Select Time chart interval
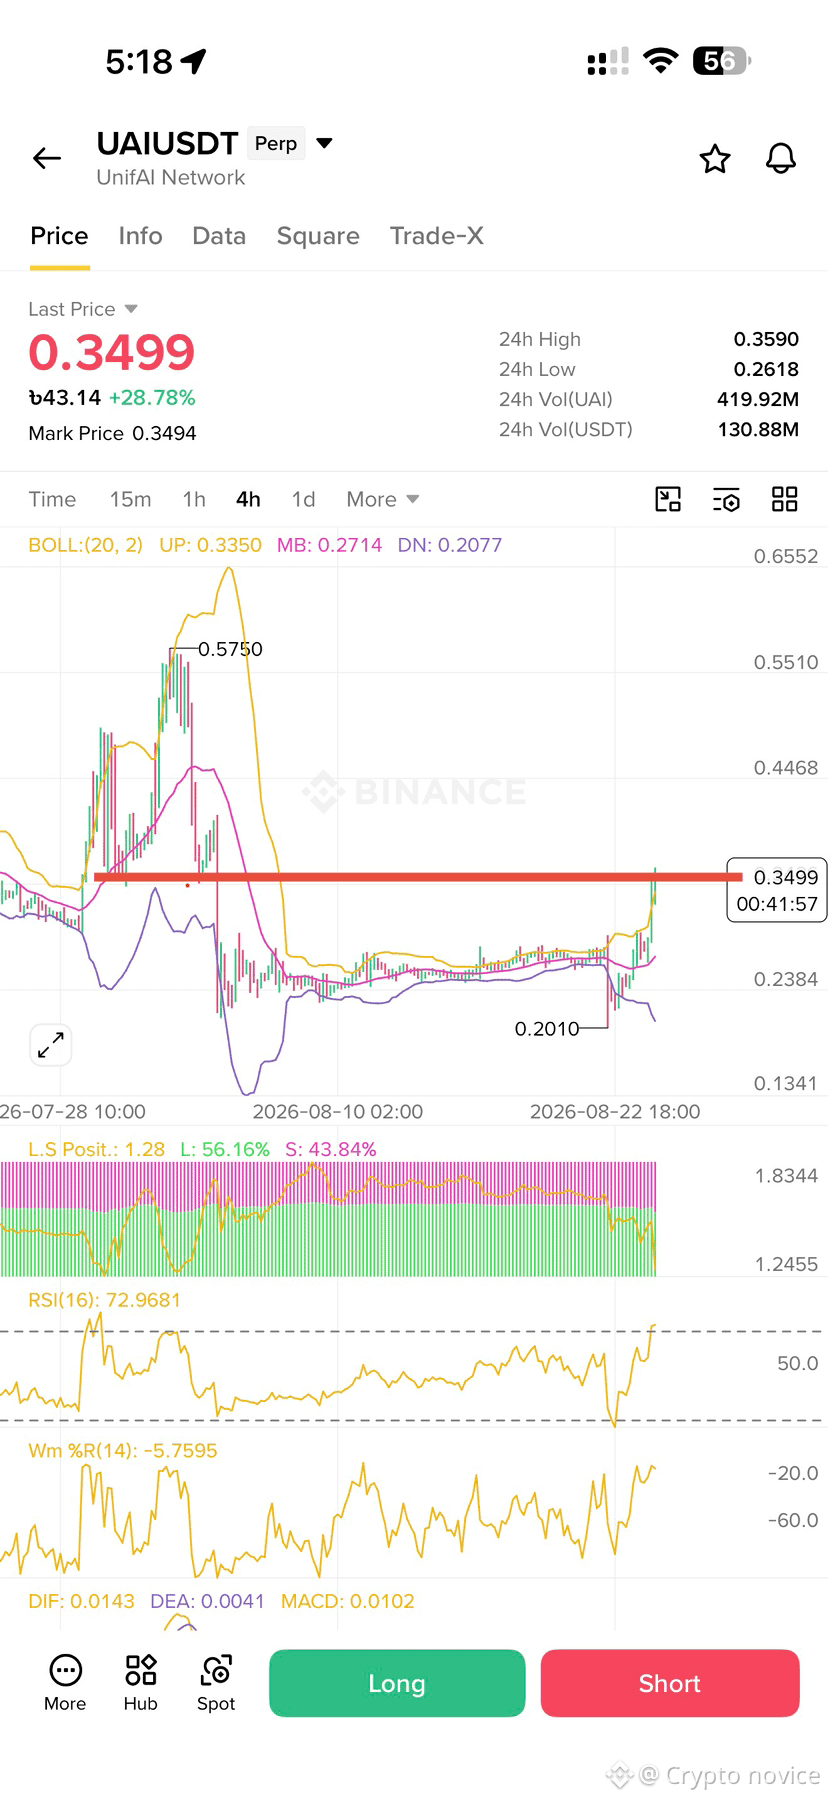 click(52, 499)
